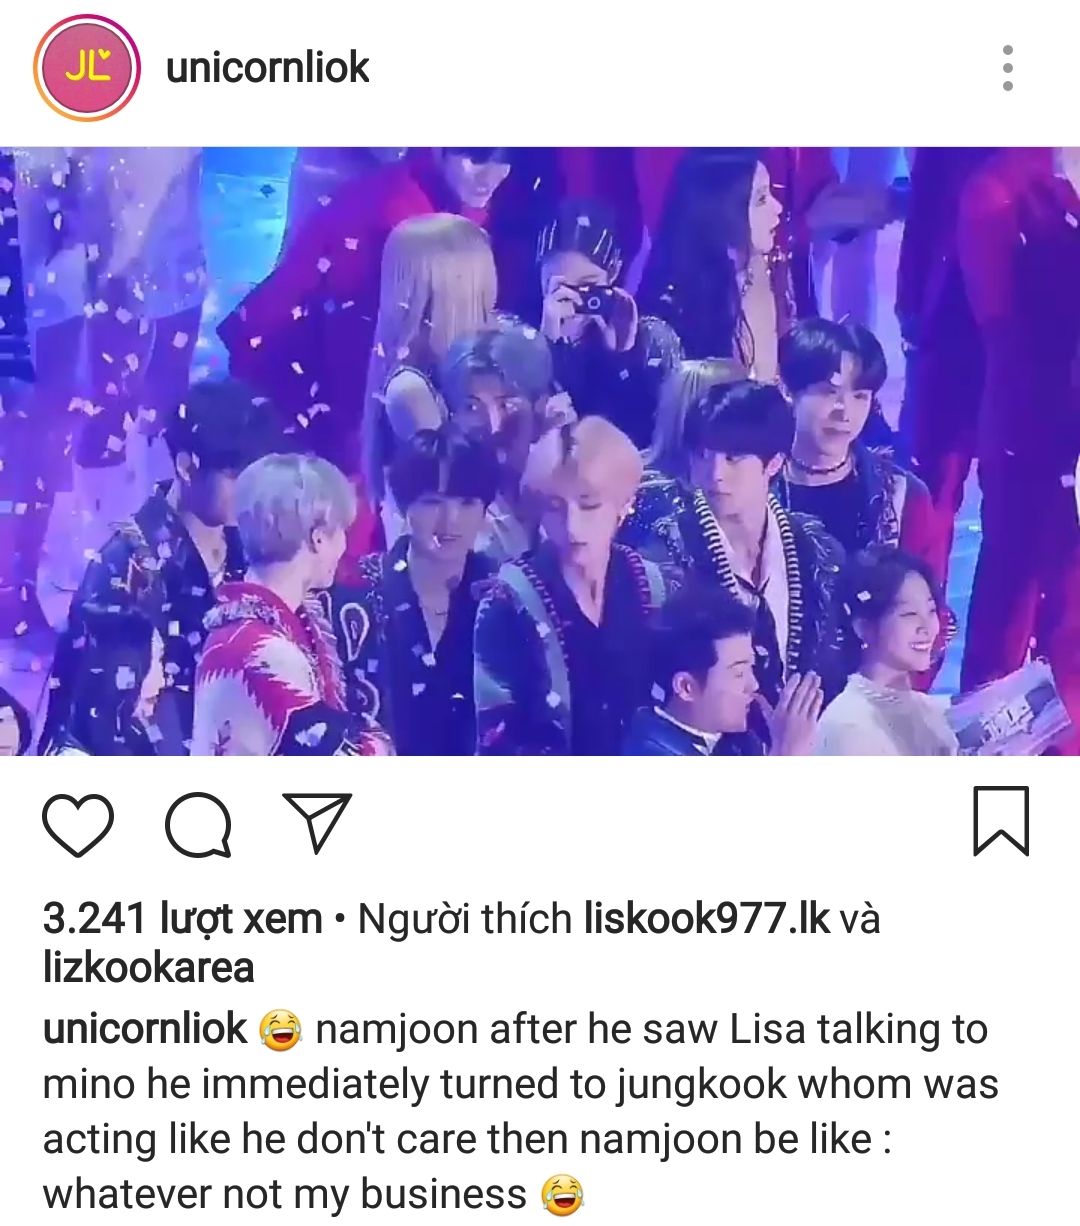This screenshot has height=1226, width=1080.
Task: Open unicornliok profile from header username
Action: 268,68
